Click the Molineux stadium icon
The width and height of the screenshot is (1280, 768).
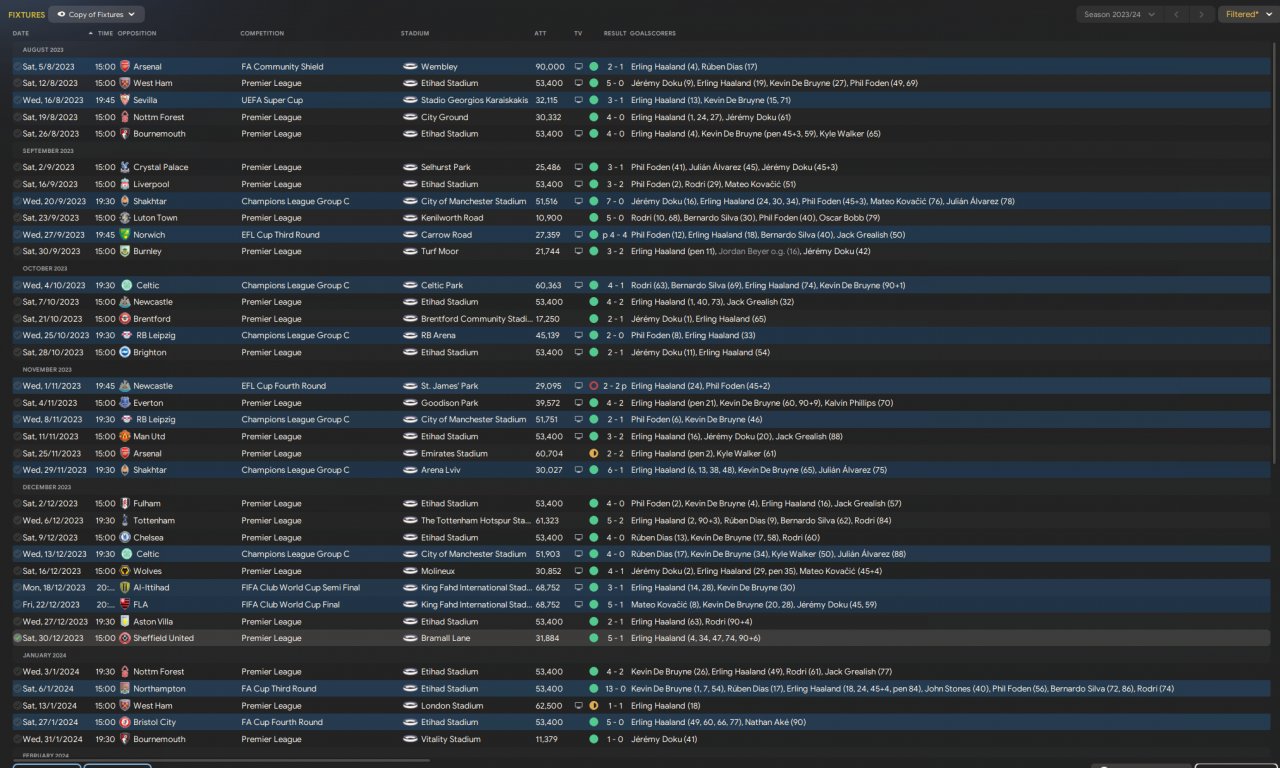pos(410,571)
